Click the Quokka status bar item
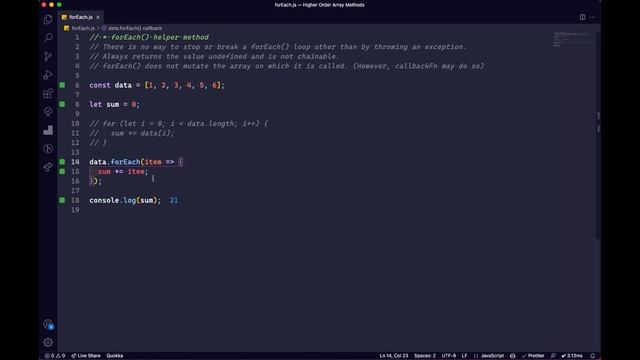Image resolution: width=640 pixels, height=360 pixels. (x=115, y=356)
